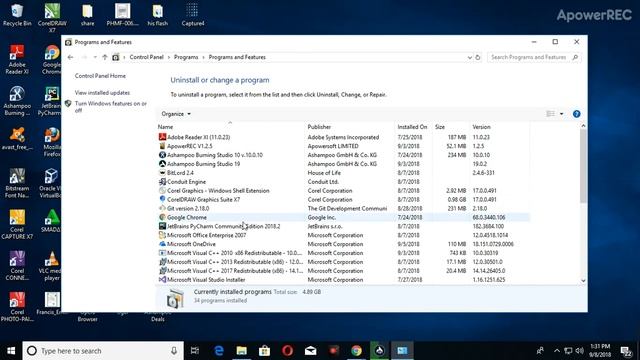Sort list by the Version column header
The width and height of the screenshot is (640, 360).
tap(500, 127)
